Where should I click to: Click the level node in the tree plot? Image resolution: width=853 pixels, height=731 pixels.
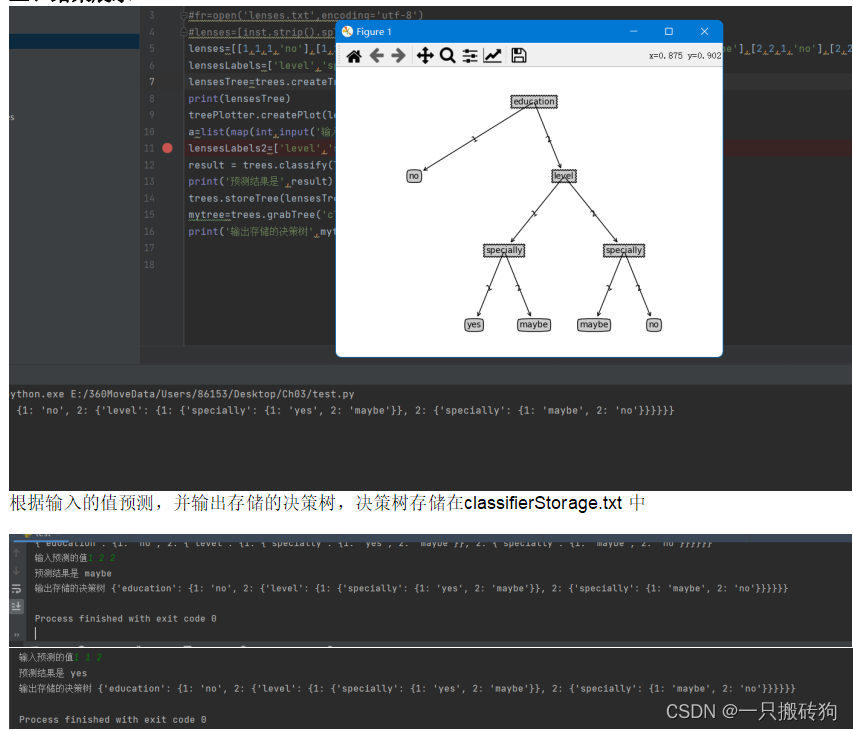pos(564,176)
